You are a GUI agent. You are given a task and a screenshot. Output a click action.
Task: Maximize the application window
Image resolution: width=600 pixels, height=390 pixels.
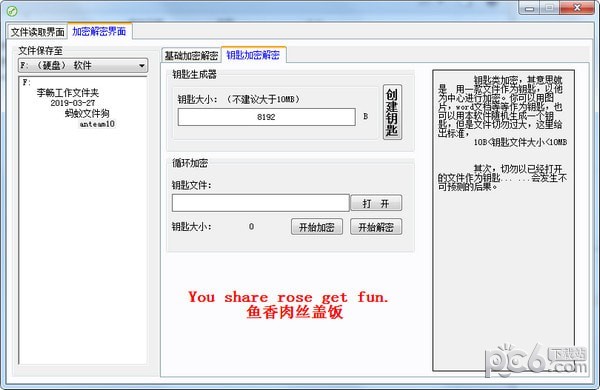(x=549, y=8)
